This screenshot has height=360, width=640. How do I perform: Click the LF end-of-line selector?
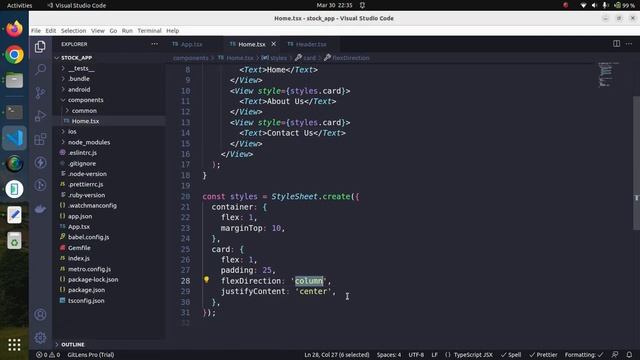click(435, 355)
